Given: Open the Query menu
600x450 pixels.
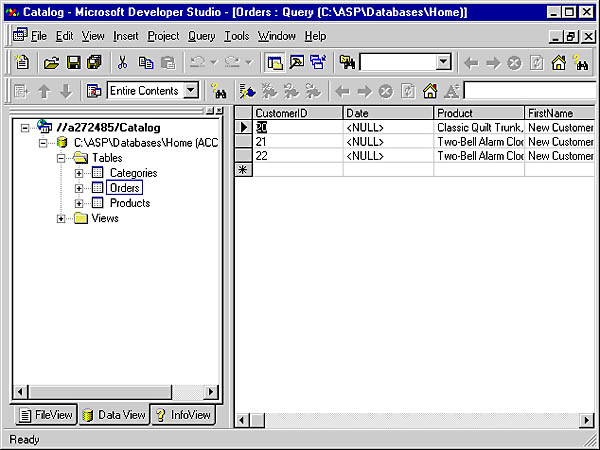Looking at the screenshot, I should coord(201,36).
